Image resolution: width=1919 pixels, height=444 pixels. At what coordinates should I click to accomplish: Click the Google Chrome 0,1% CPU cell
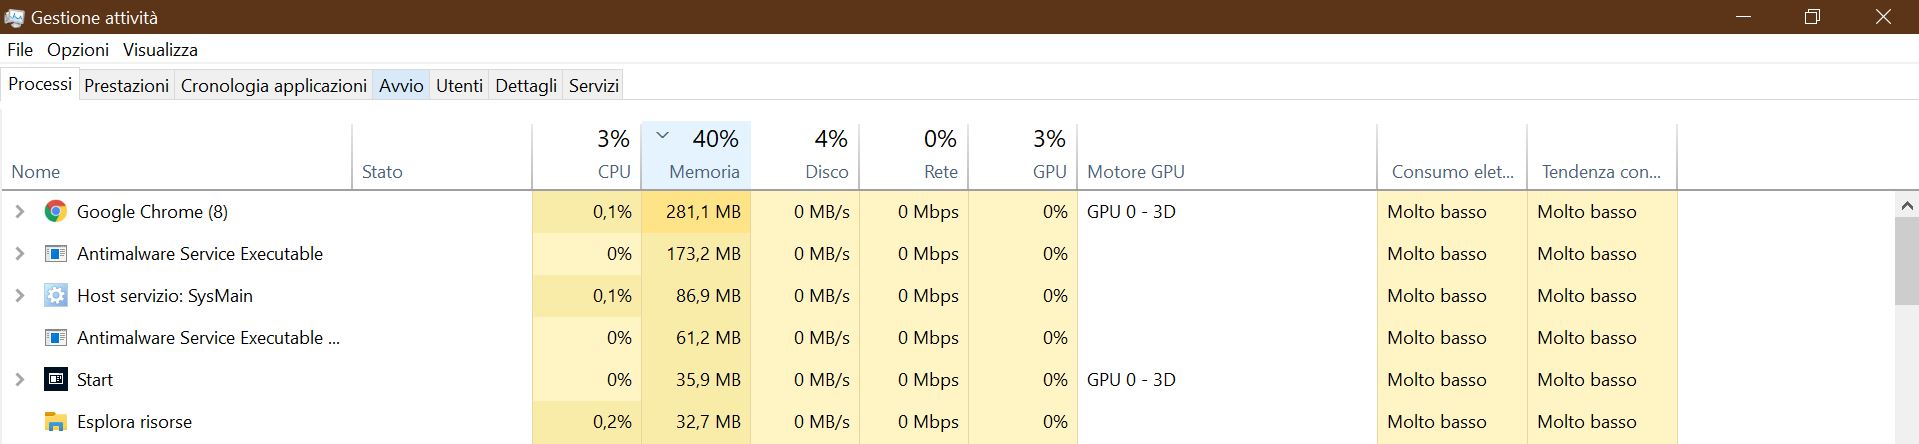[586, 211]
